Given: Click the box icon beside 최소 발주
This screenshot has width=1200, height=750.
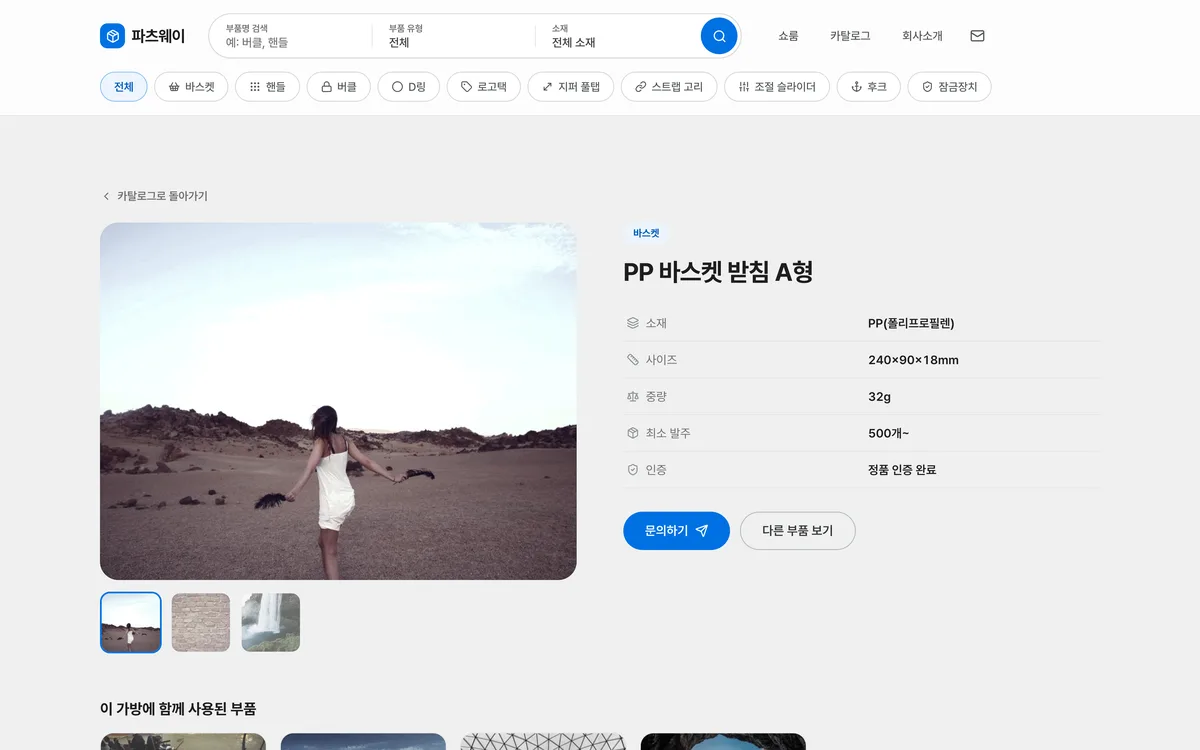Looking at the screenshot, I should coord(632,433).
